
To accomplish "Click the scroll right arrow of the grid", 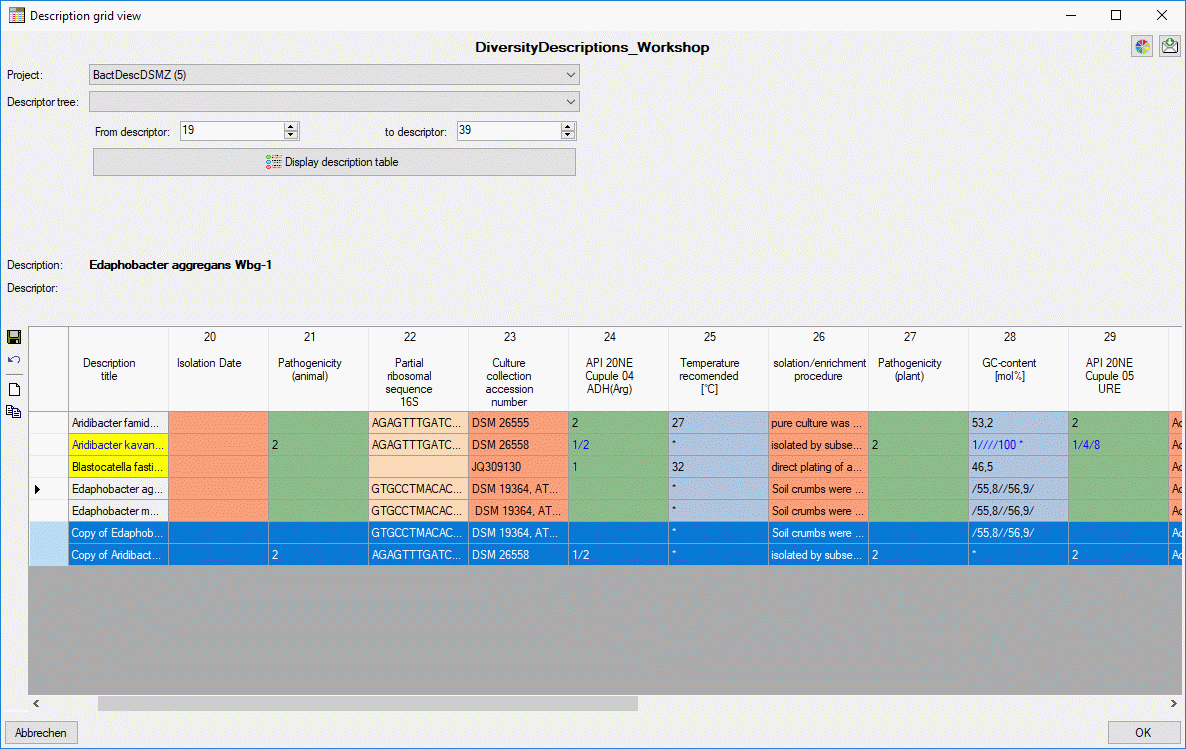I will pos(1174,704).
